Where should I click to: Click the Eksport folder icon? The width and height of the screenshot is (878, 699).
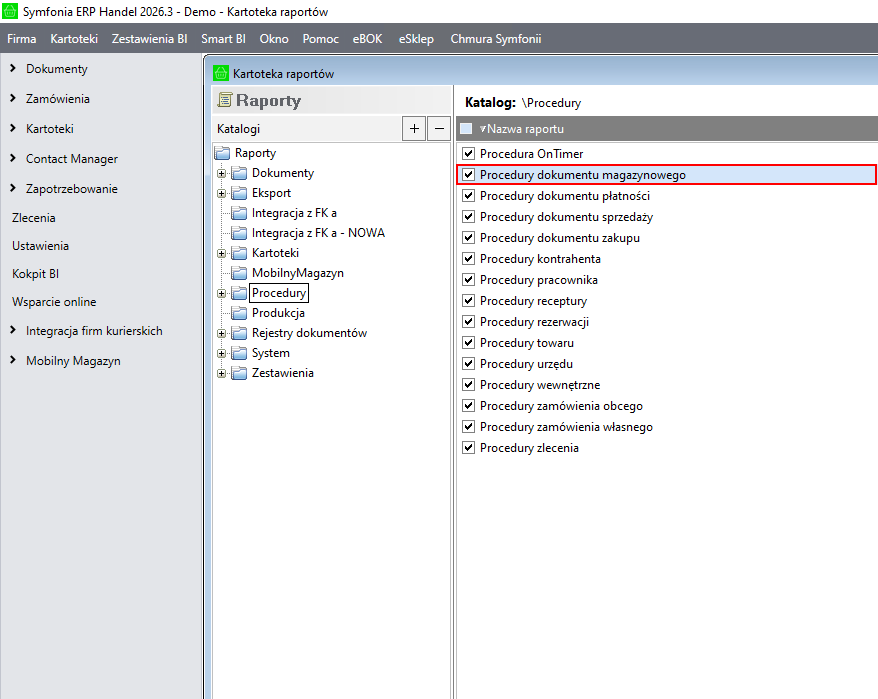click(240, 193)
